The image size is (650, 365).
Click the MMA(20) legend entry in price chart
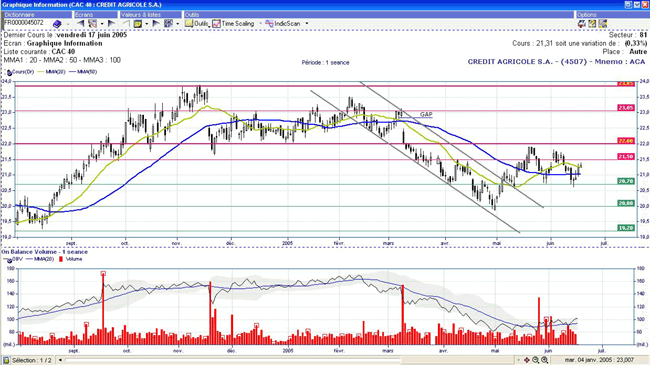pos(51,72)
